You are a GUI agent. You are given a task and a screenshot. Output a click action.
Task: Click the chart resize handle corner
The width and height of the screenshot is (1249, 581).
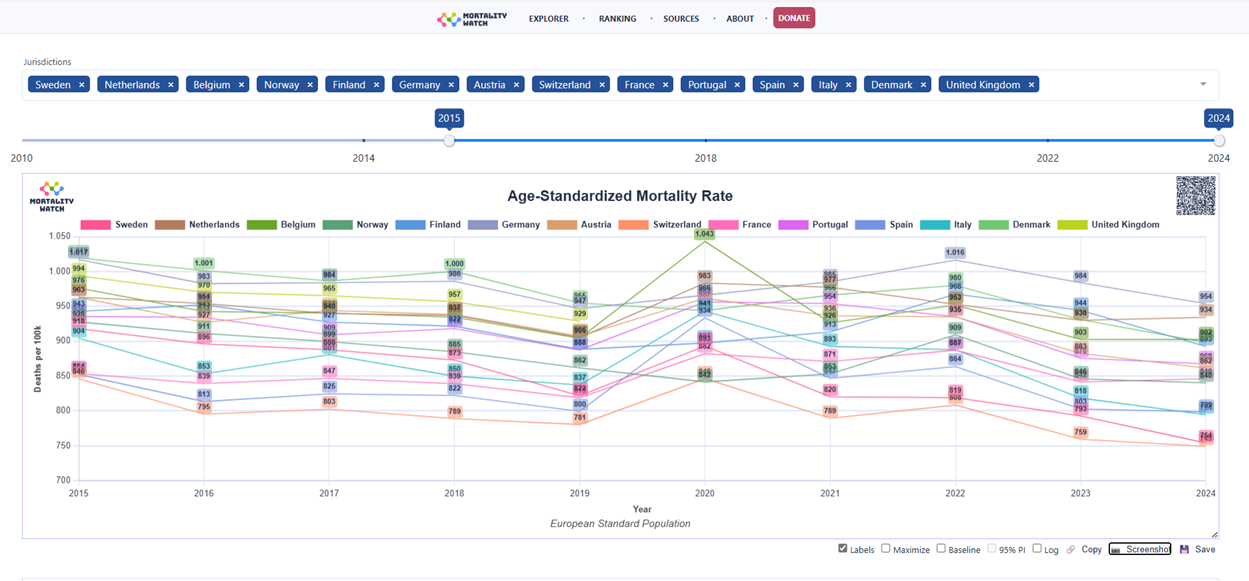point(1215,535)
